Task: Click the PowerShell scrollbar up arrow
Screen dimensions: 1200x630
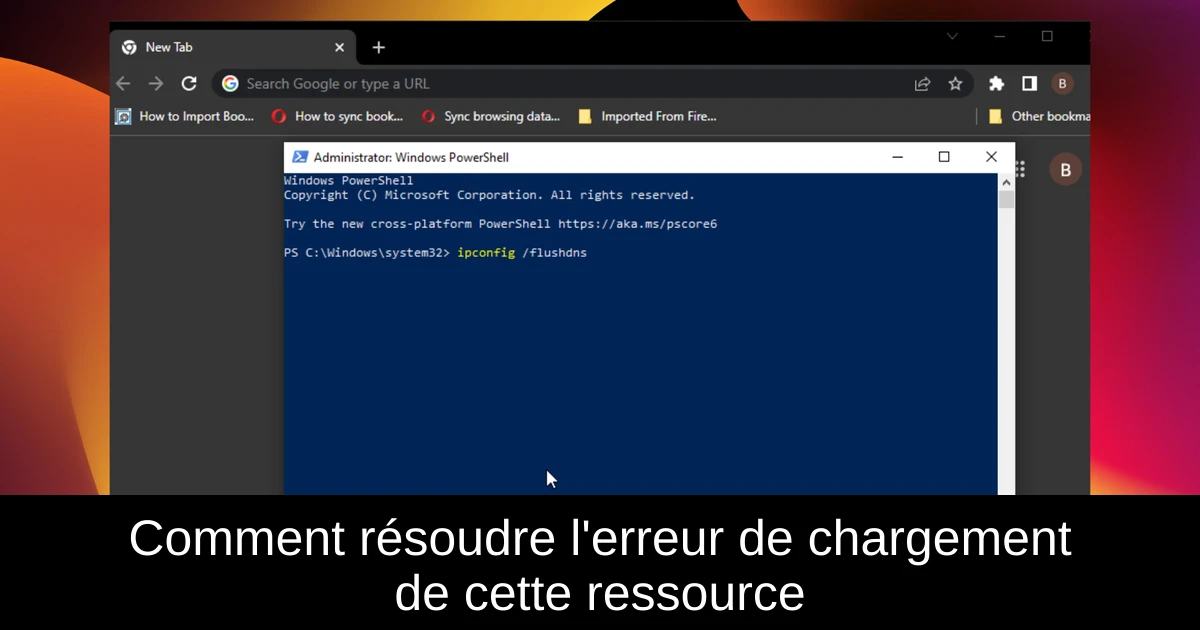Action: tap(1006, 181)
